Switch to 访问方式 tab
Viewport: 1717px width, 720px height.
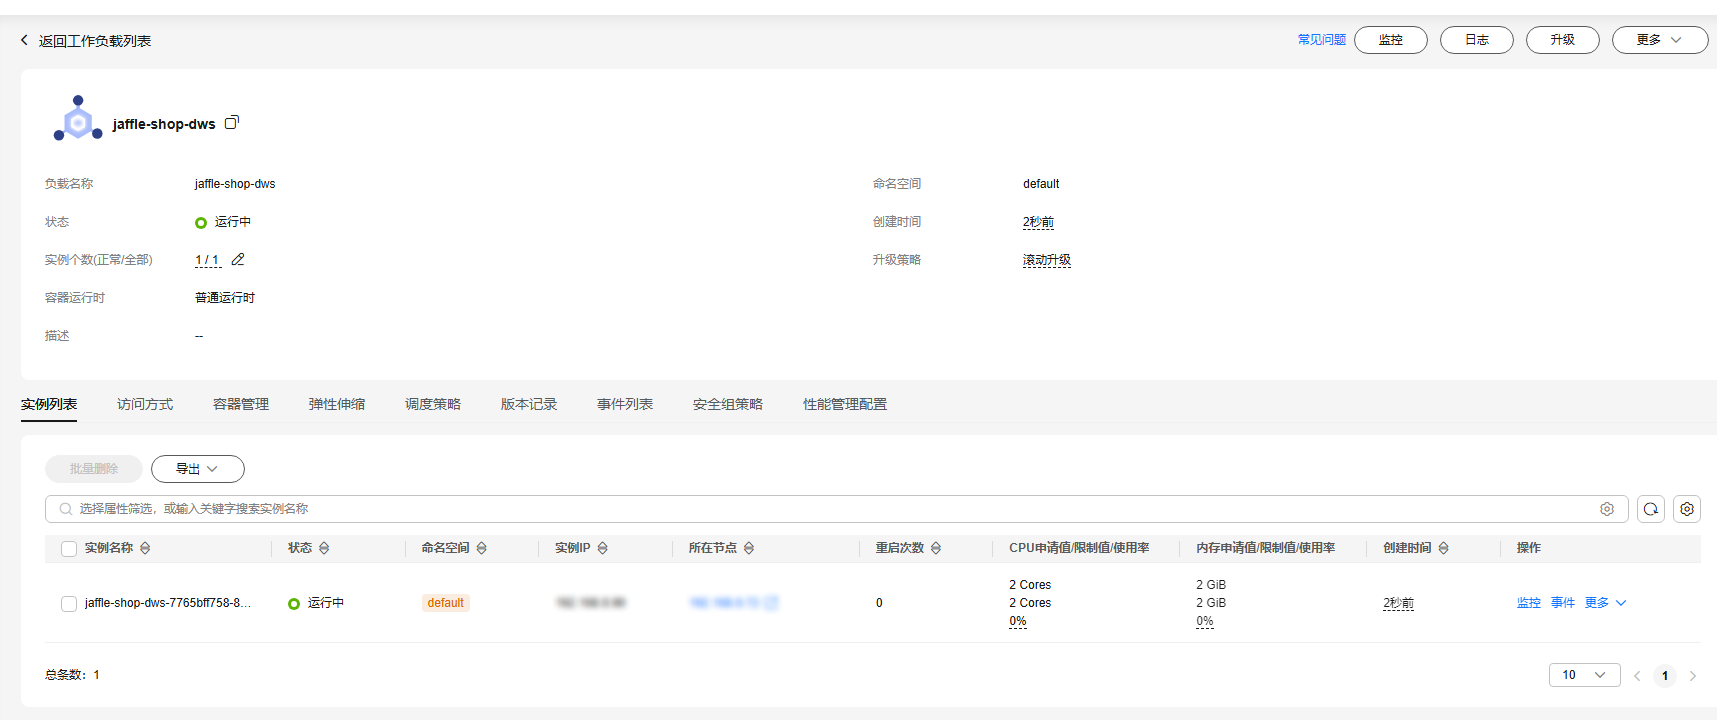click(x=145, y=404)
